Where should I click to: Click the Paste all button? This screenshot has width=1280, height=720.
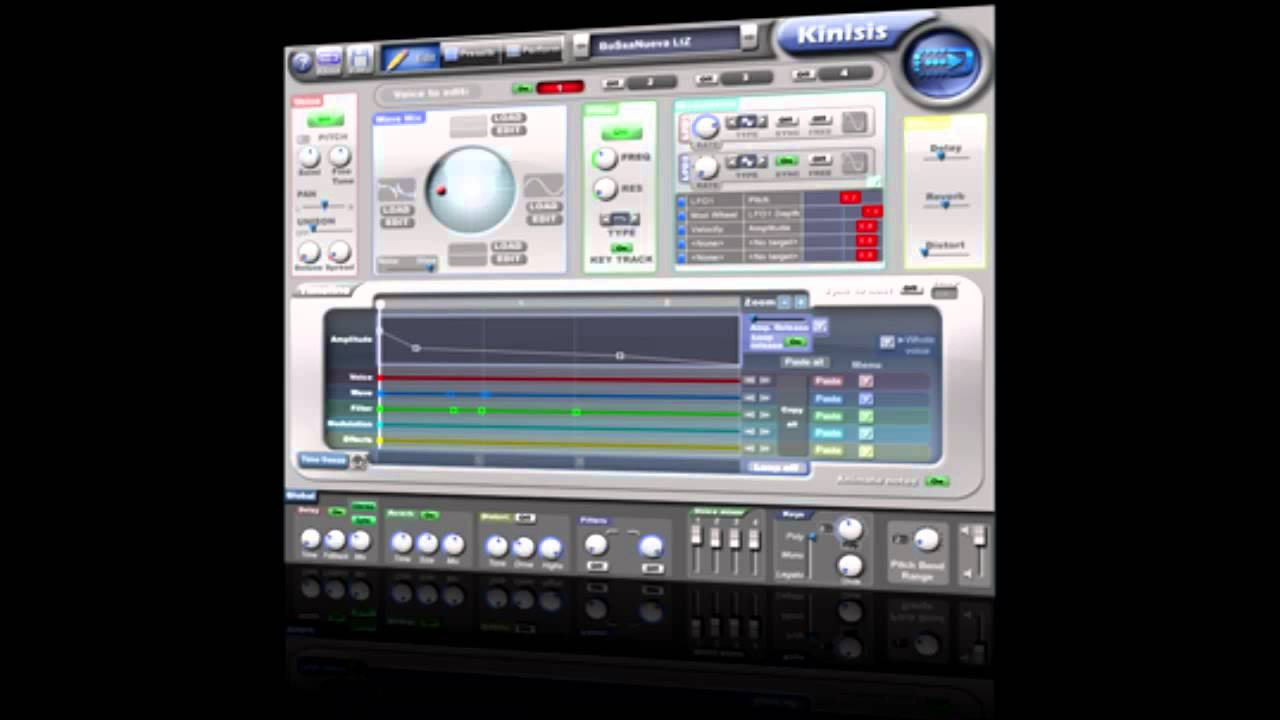[804, 362]
